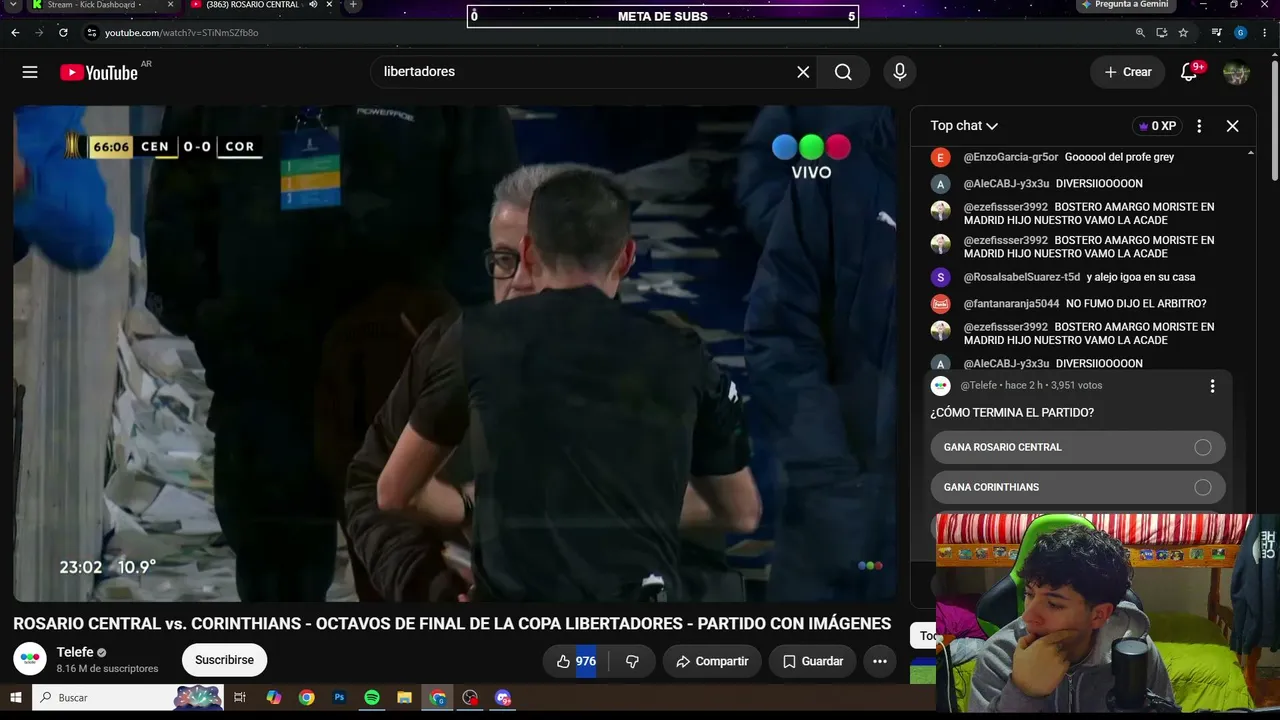Open the browser zoom magnifier icon
Screen dimensions: 1280x720
point(1140,33)
